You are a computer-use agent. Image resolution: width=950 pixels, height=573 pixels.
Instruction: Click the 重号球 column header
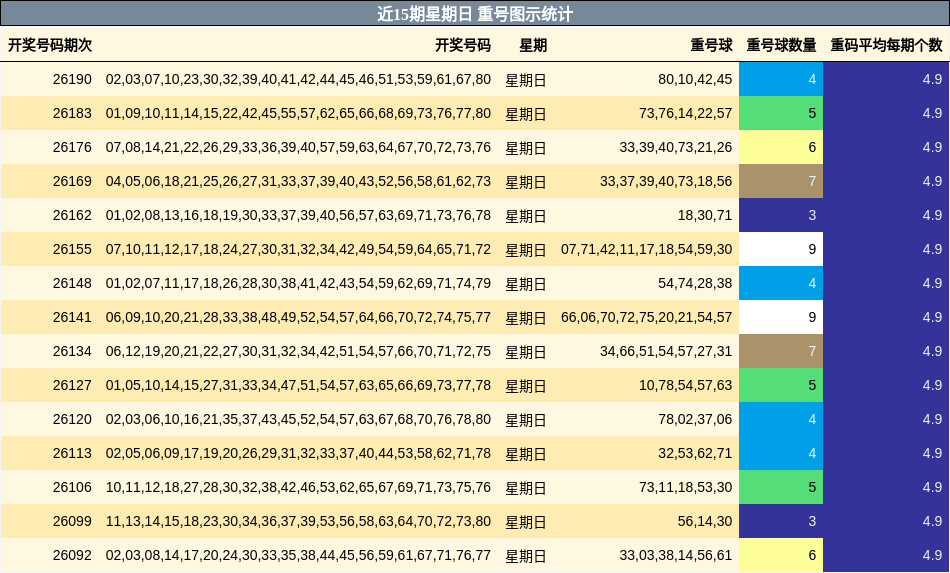711,45
